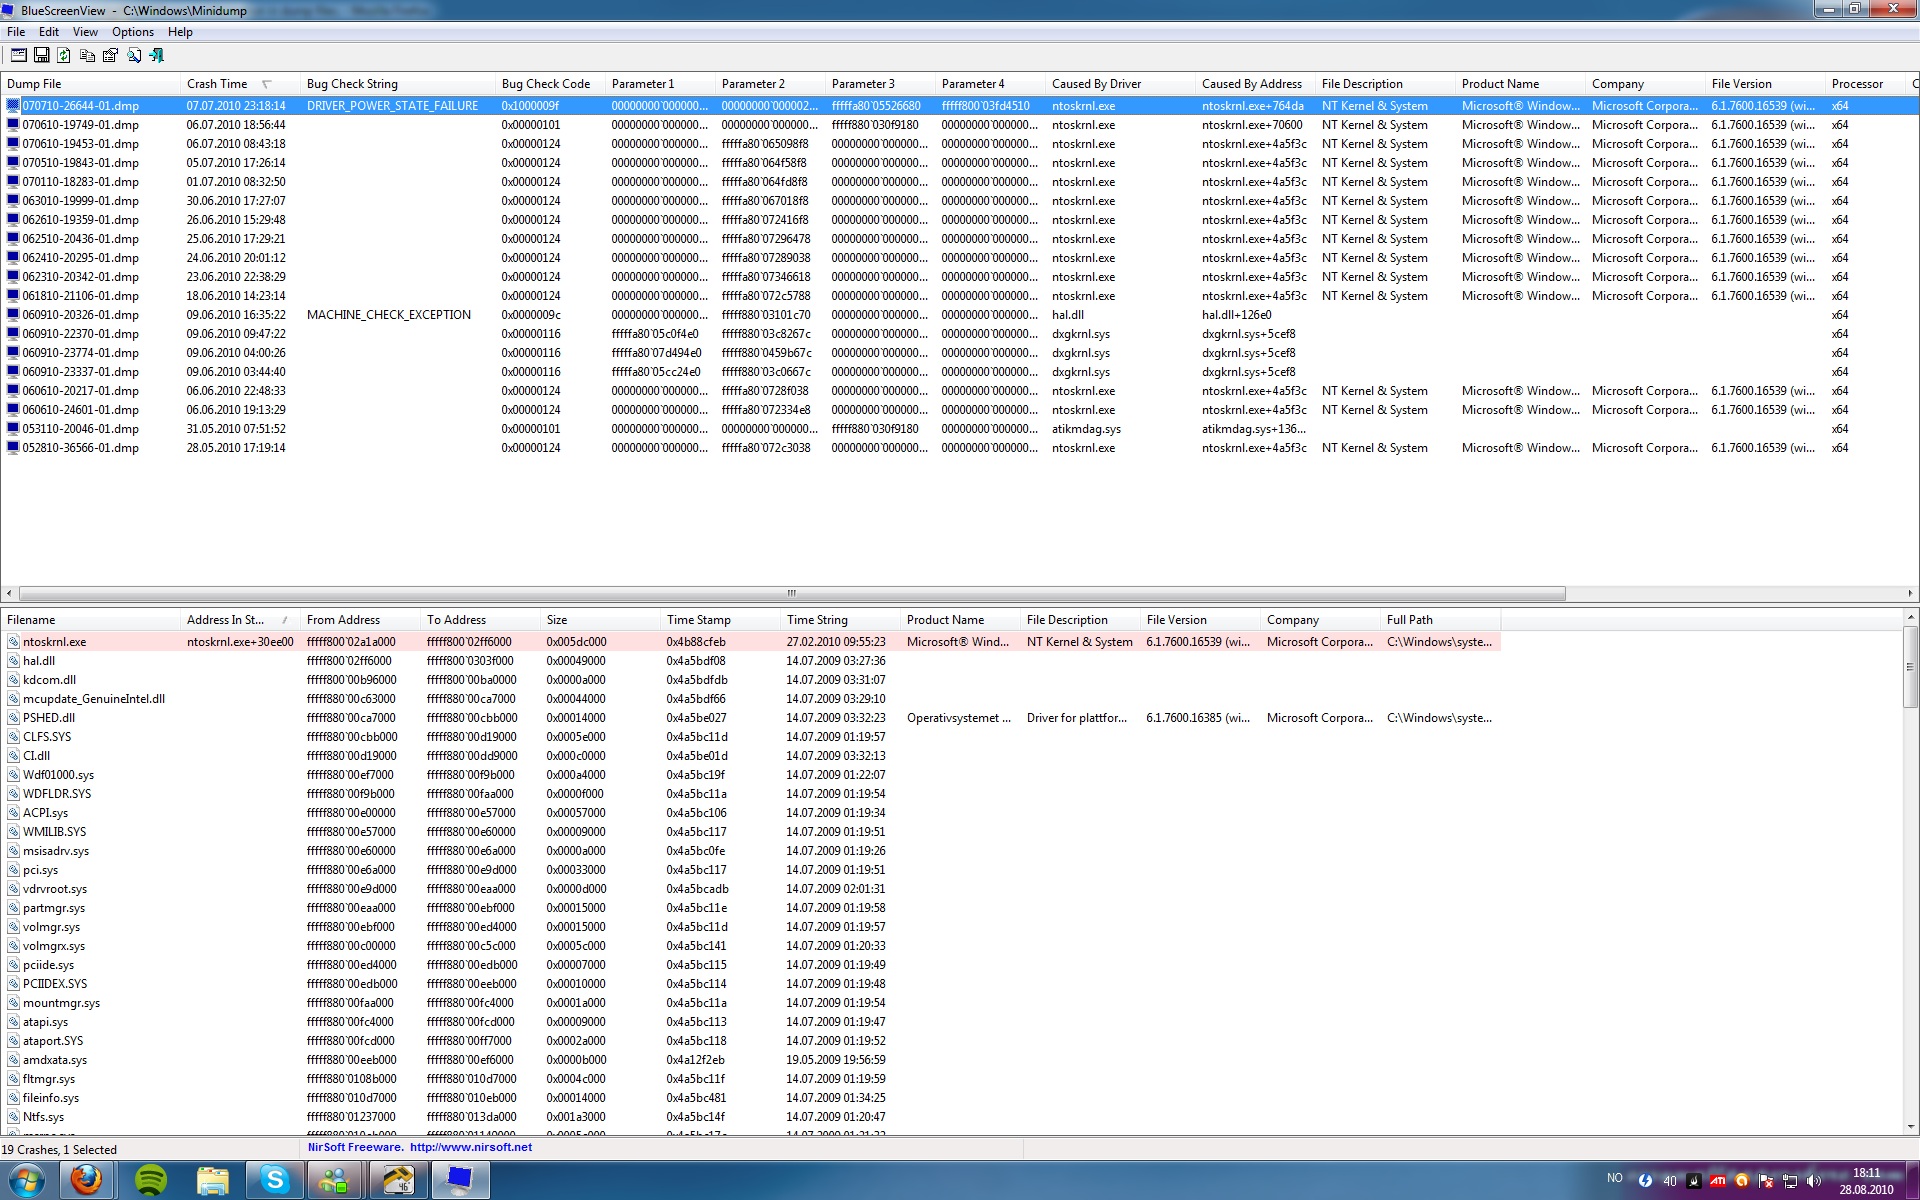Select the PSHED.dll row in lower pane

click(x=750, y=718)
